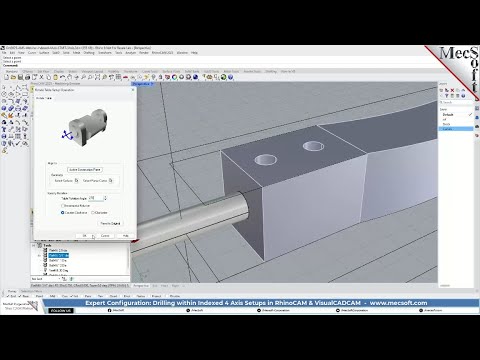Viewport: 480px width, 360px height.
Task: Click the New file icon in toolbar
Action: point(6,77)
